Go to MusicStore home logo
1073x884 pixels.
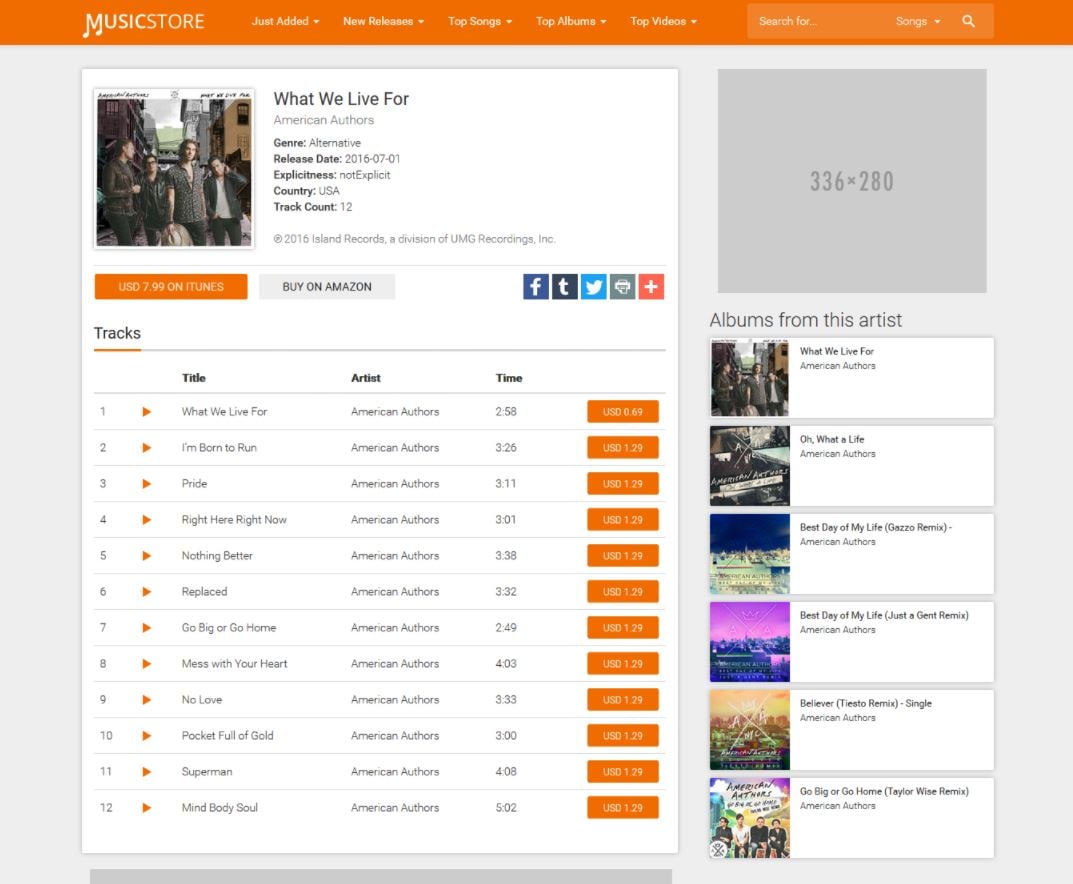pos(144,22)
